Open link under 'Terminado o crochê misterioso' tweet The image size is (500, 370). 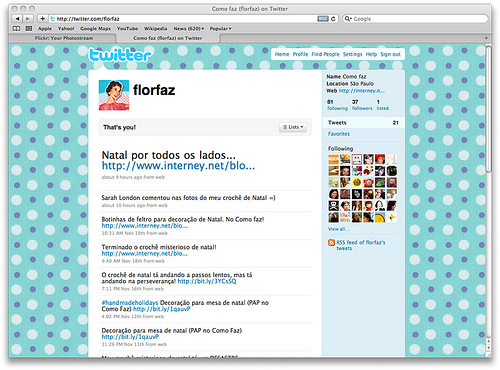point(144,254)
